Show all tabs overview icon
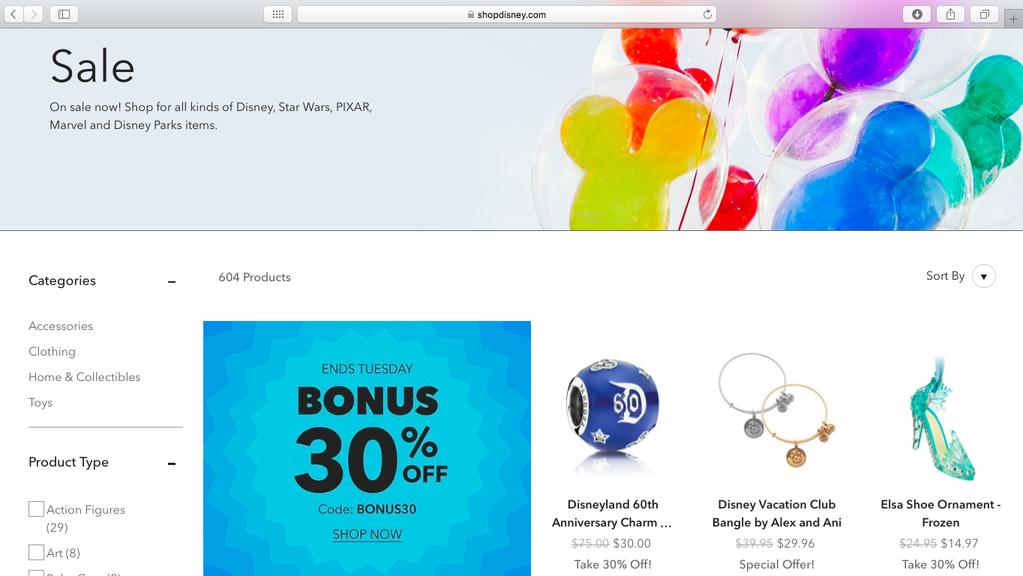 tap(985, 14)
